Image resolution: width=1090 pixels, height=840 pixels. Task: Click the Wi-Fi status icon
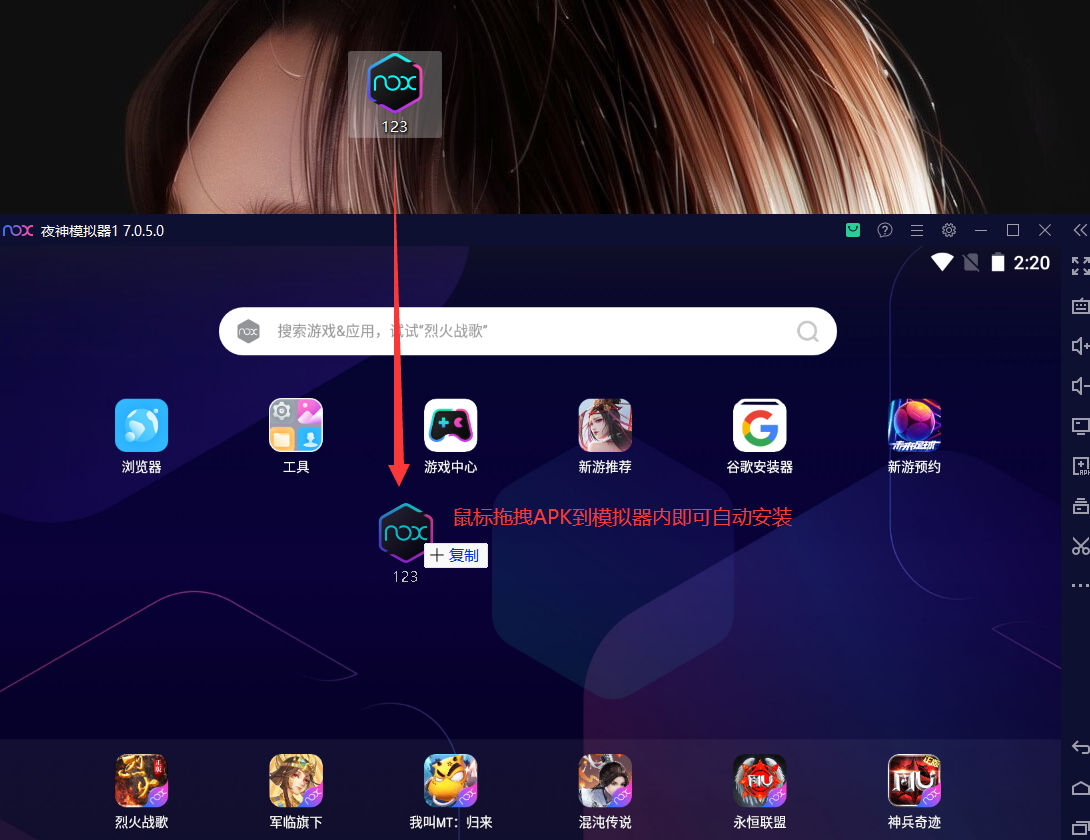942,262
